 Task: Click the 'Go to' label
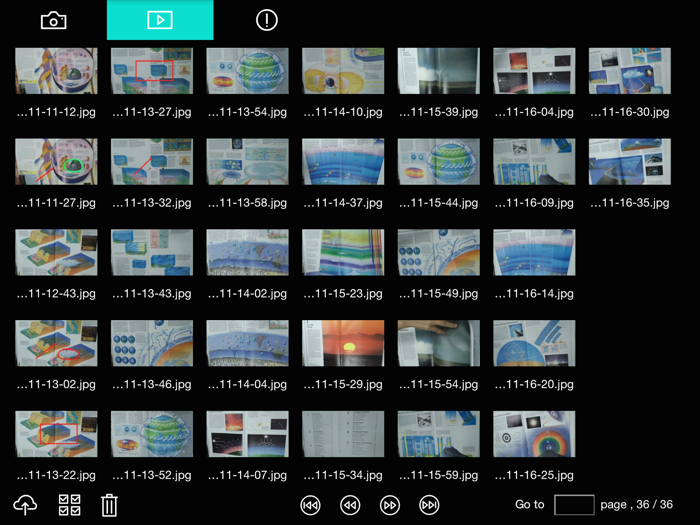coord(529,504)
